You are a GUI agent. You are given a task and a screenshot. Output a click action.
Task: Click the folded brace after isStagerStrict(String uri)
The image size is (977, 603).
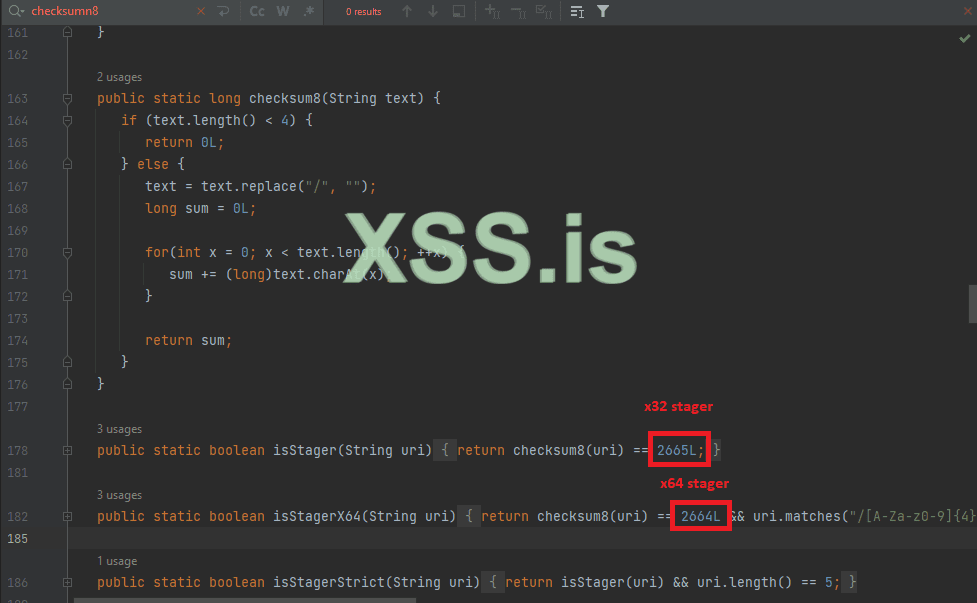click(493, 582)
